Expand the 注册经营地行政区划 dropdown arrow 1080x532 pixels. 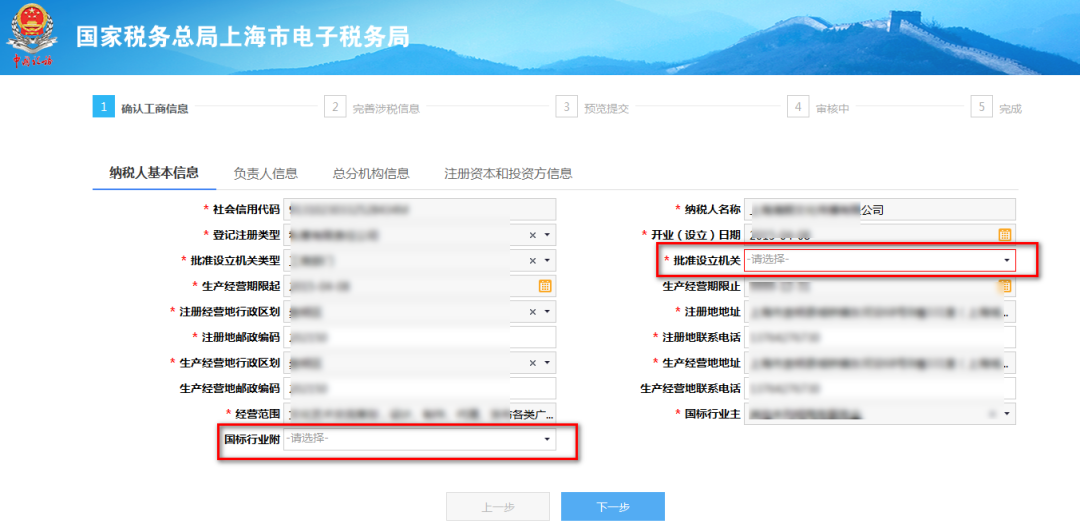coord(547,312)
